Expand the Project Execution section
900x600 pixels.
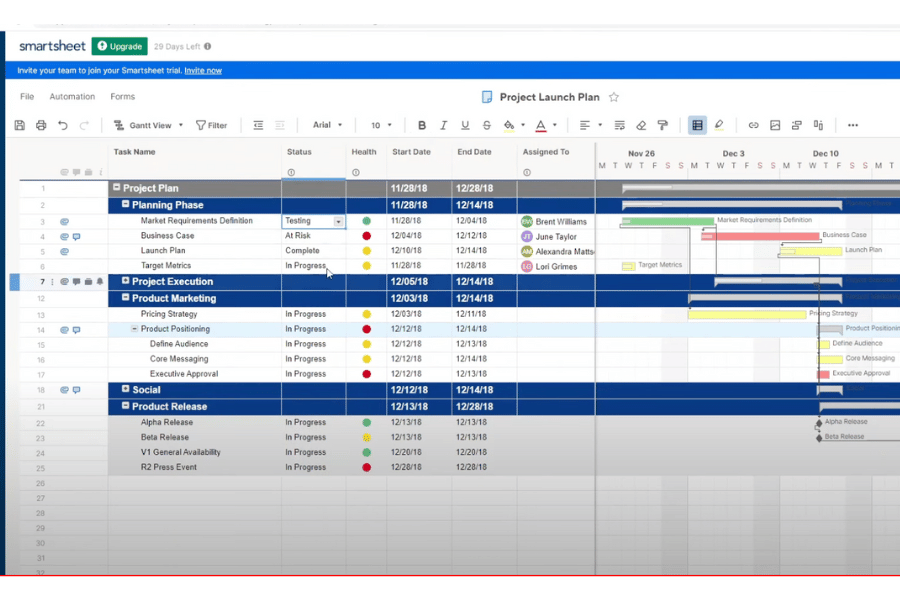point(126,280)
